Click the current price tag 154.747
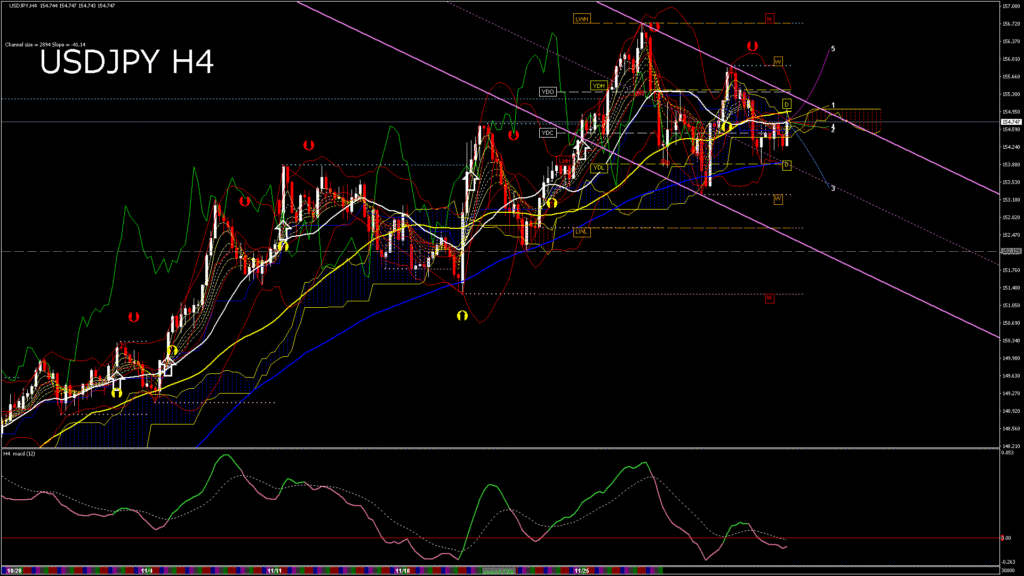This screenshot has width=1024, height=576. [1011, 122]
